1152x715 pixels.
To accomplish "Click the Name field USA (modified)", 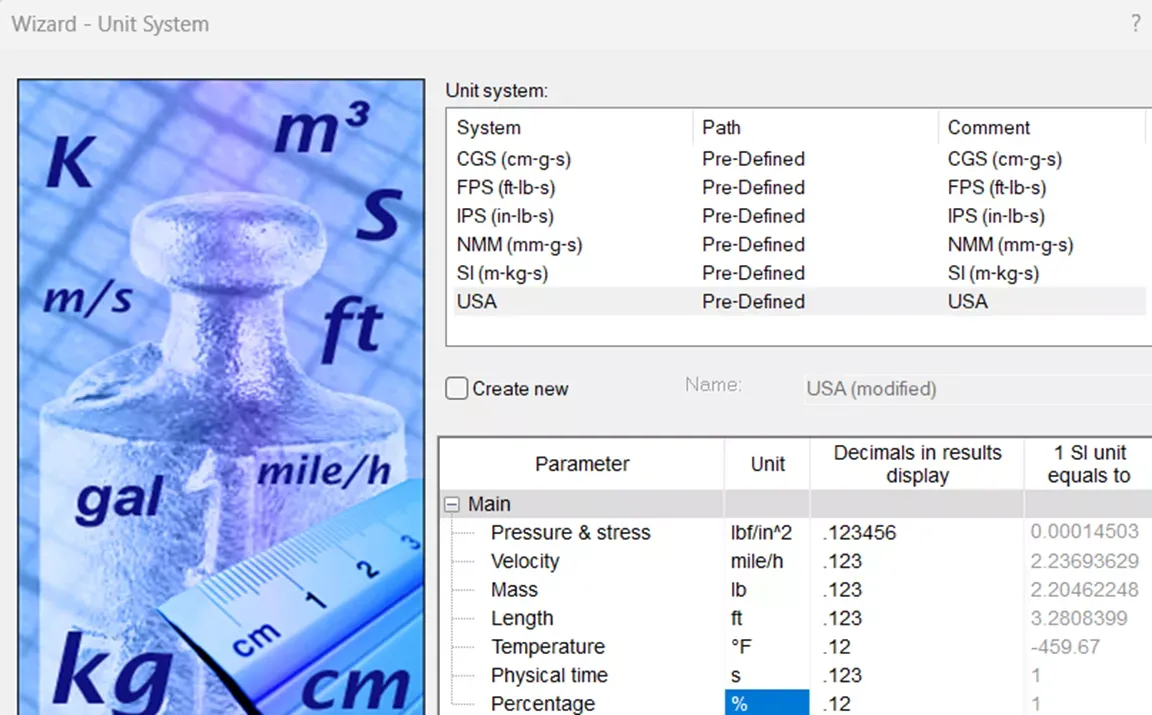I will click(977, 388).
